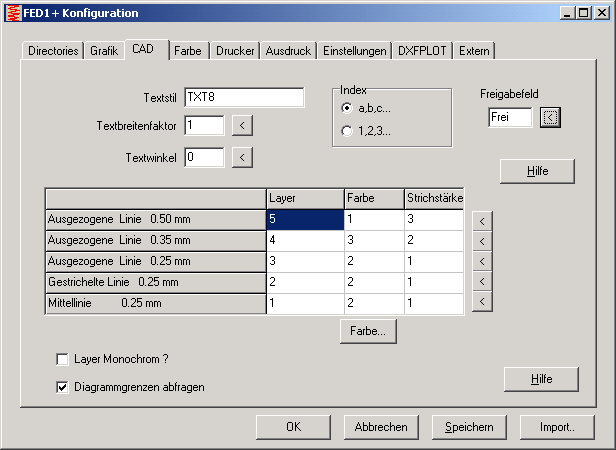Open color picker with Farbe... button
Image resolution: width=616 pixels, height=450 pixels.
point(370,330)
